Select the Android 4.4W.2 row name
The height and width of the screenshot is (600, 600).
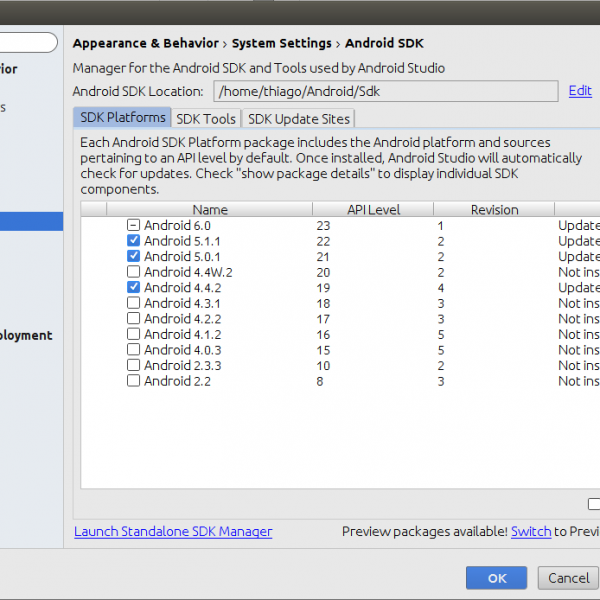click(188, 272)
